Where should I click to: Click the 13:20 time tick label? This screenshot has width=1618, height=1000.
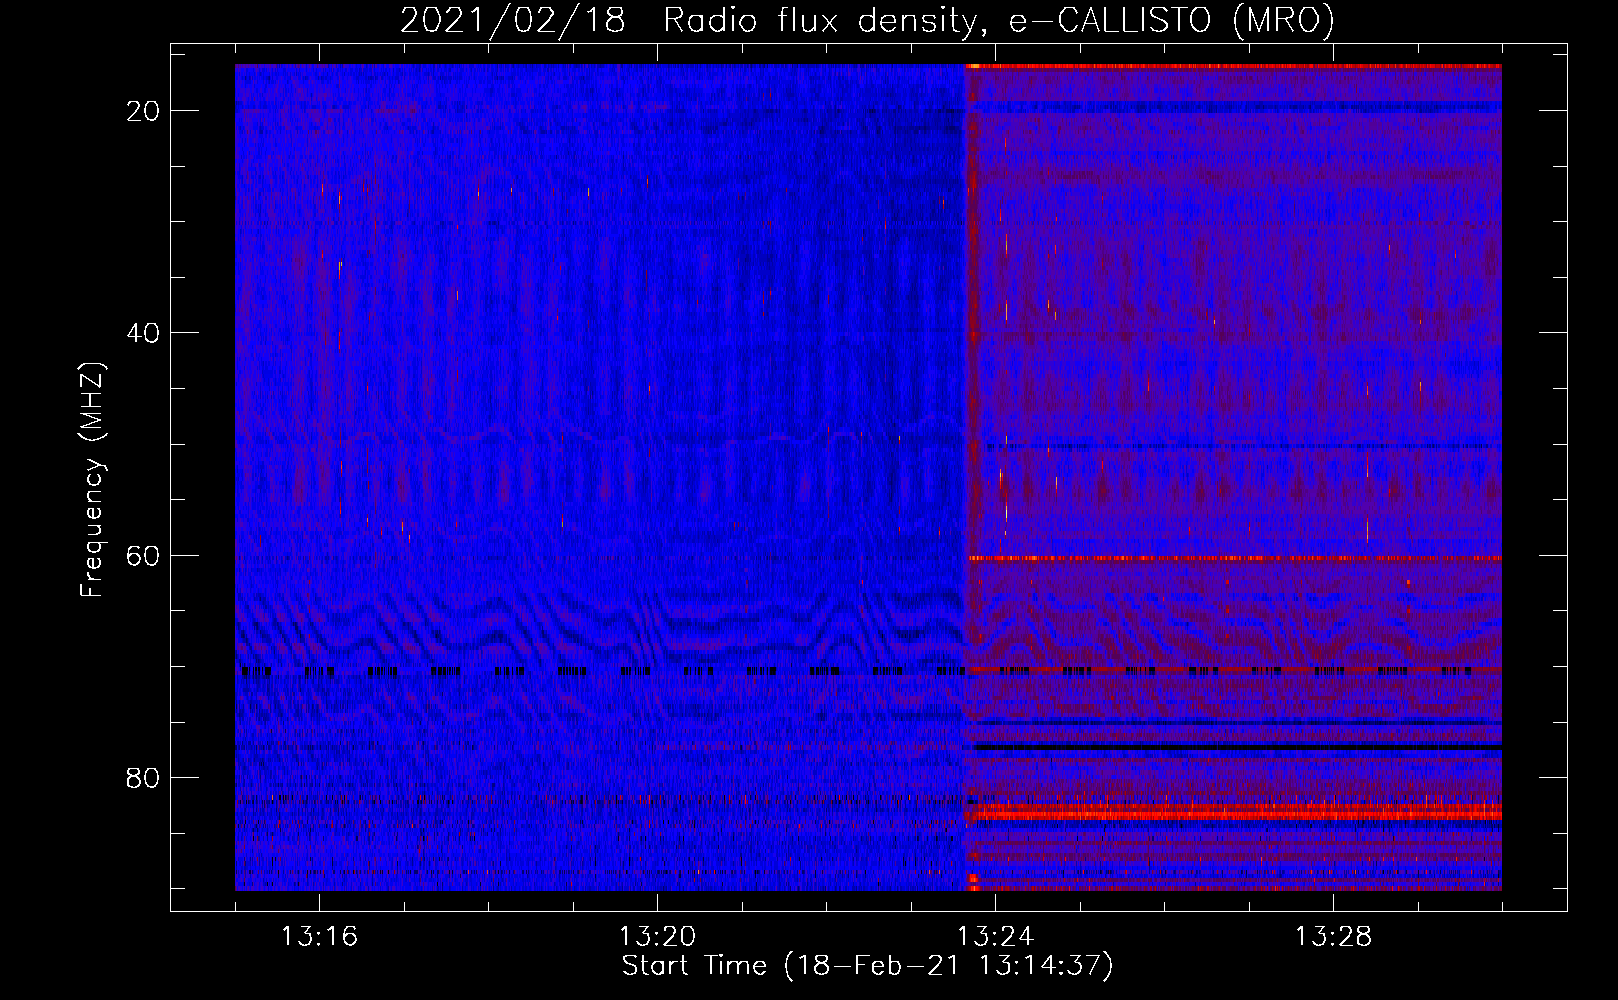pos(657,937)
